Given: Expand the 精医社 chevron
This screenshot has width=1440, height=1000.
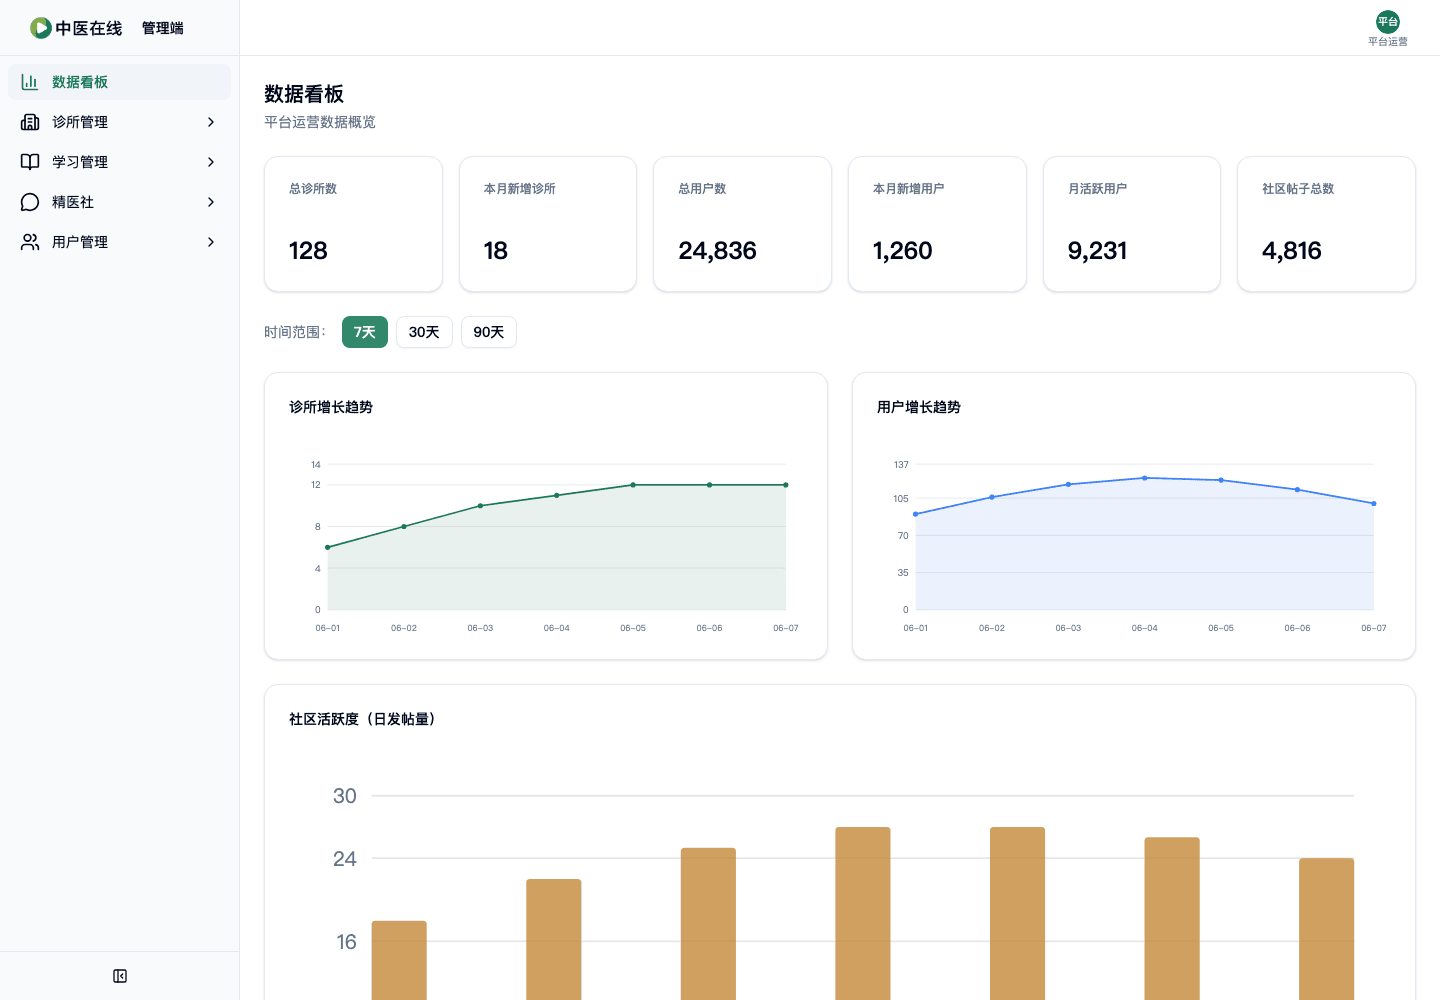Looking at the screenshot, I should click(x=210, y=202).
